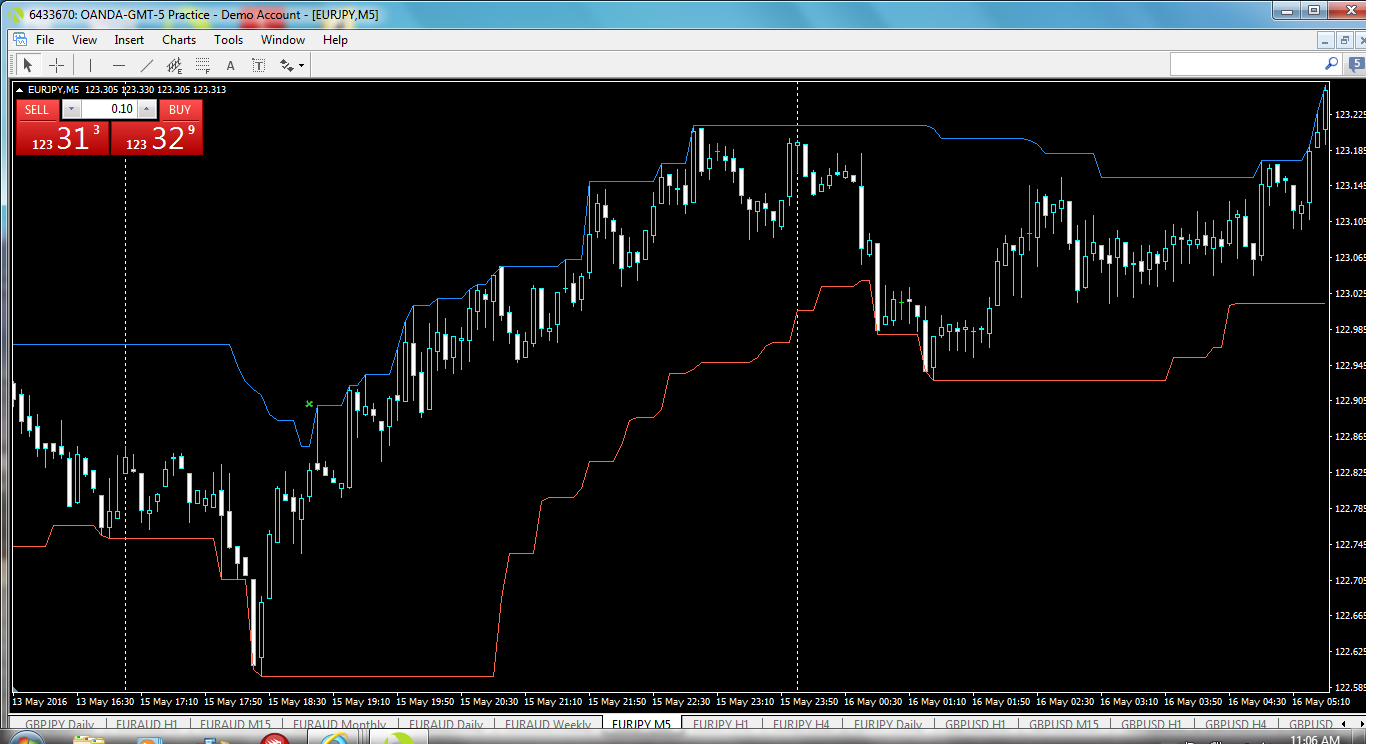Click the 123 32 buy price panel

pyautogui.click(x=156, y=138)
